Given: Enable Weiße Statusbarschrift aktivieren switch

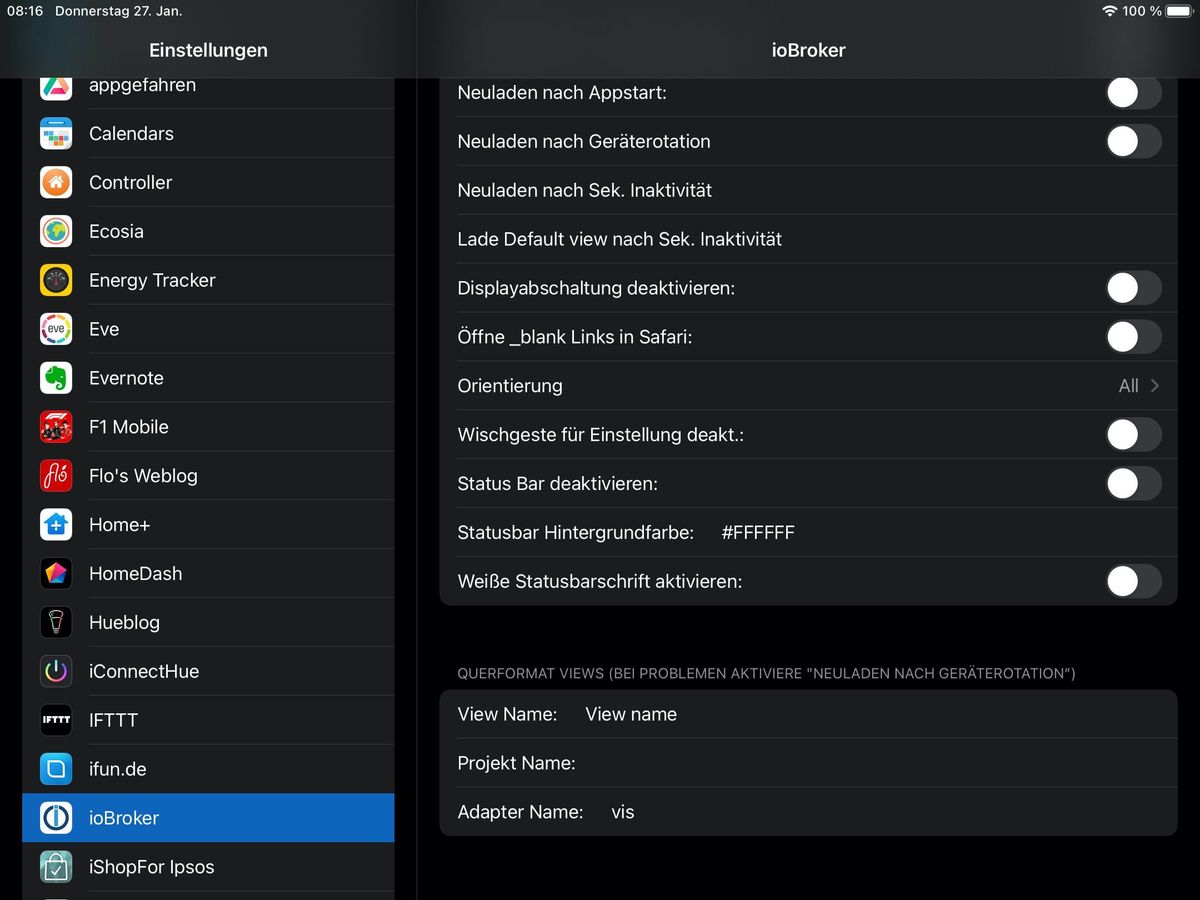Looking at the screenshot, I should [x=1133, y=581].
